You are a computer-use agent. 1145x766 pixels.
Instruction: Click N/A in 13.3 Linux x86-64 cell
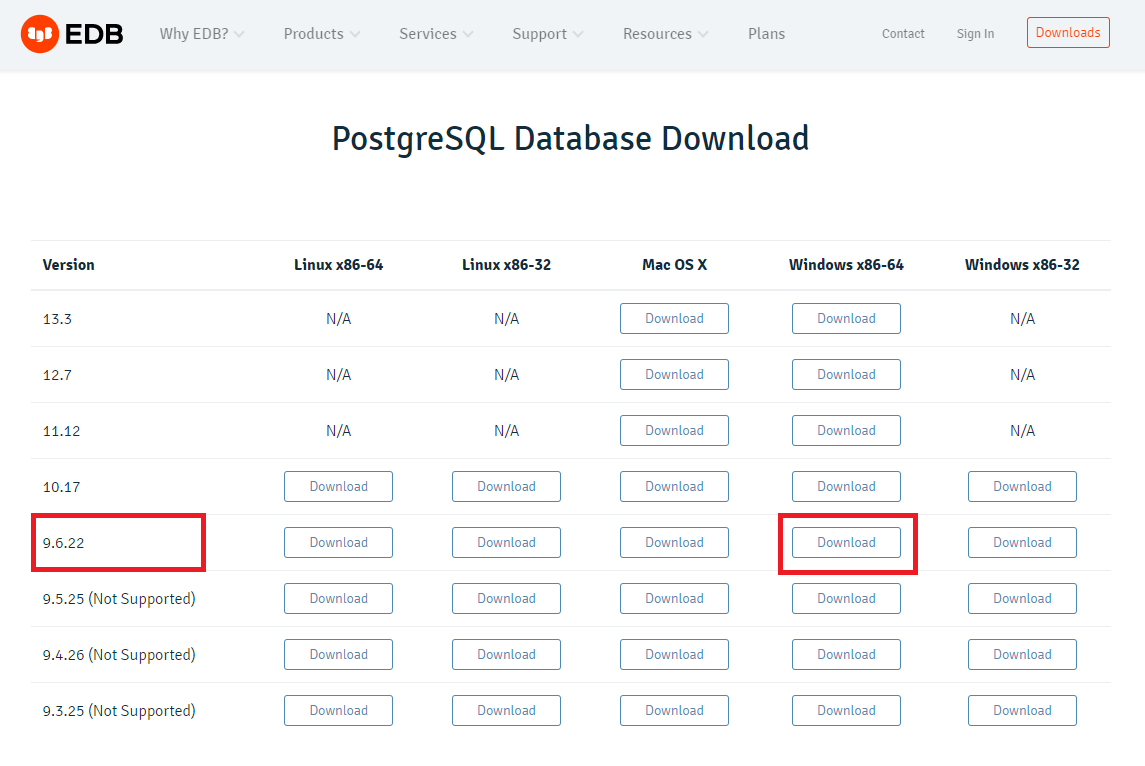point(338,319)
